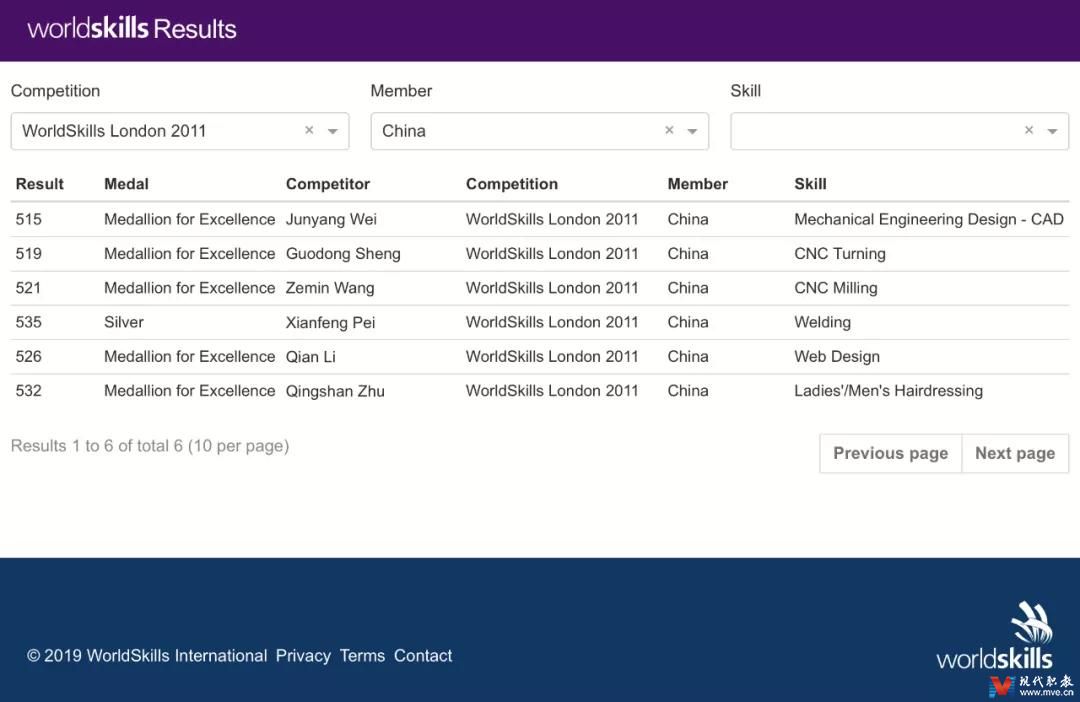The width and height of the screenshot is (1080, 702).
Task: Clear the Competition filter with the x icon
Action: coord(309,131)
